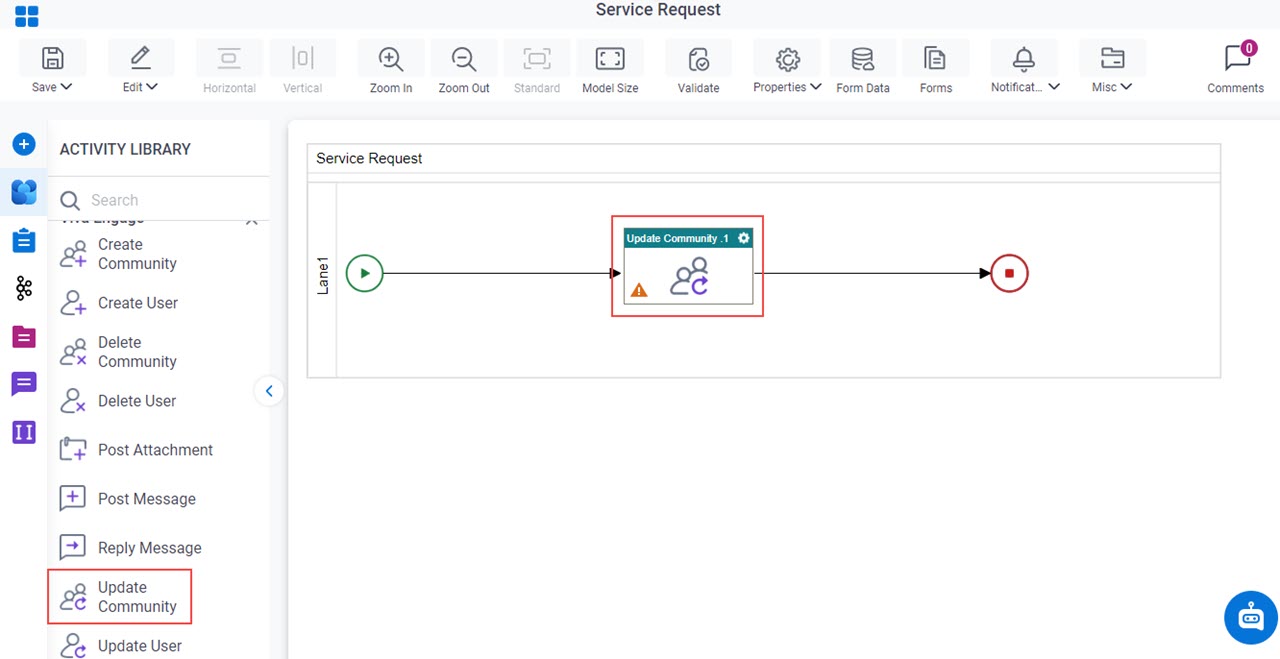The height and width of the screenshot is (659, 1280).
Task: Expand the Edit dropdown arrow
Action: pos(152,87)
